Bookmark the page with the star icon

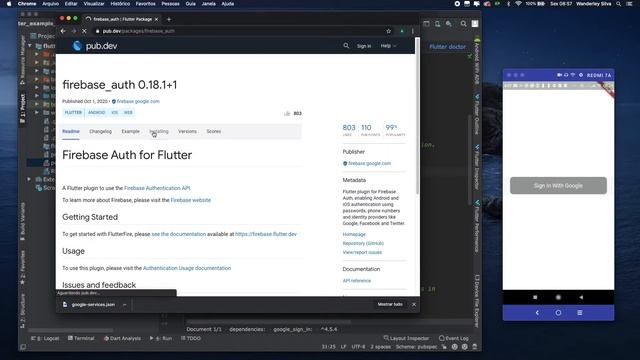click(x=389, y=31)
